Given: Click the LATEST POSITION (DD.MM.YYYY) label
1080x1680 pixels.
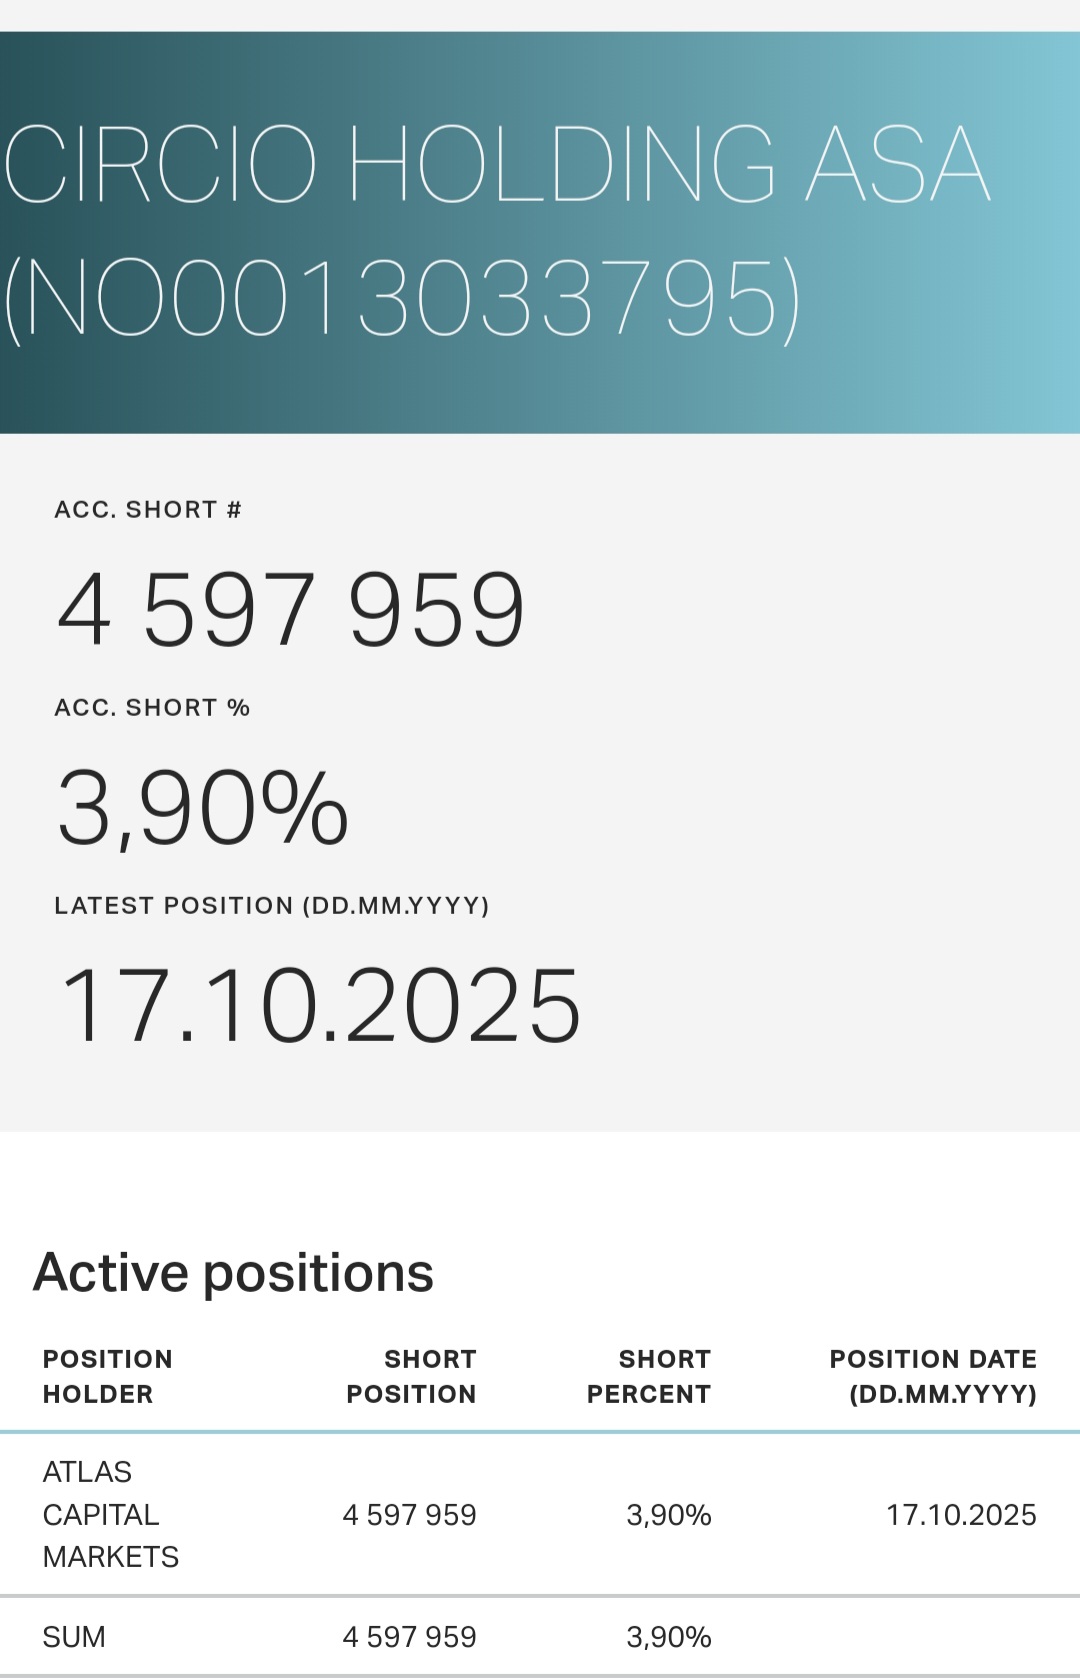Looking at the screenshot, I should (272, 906).
